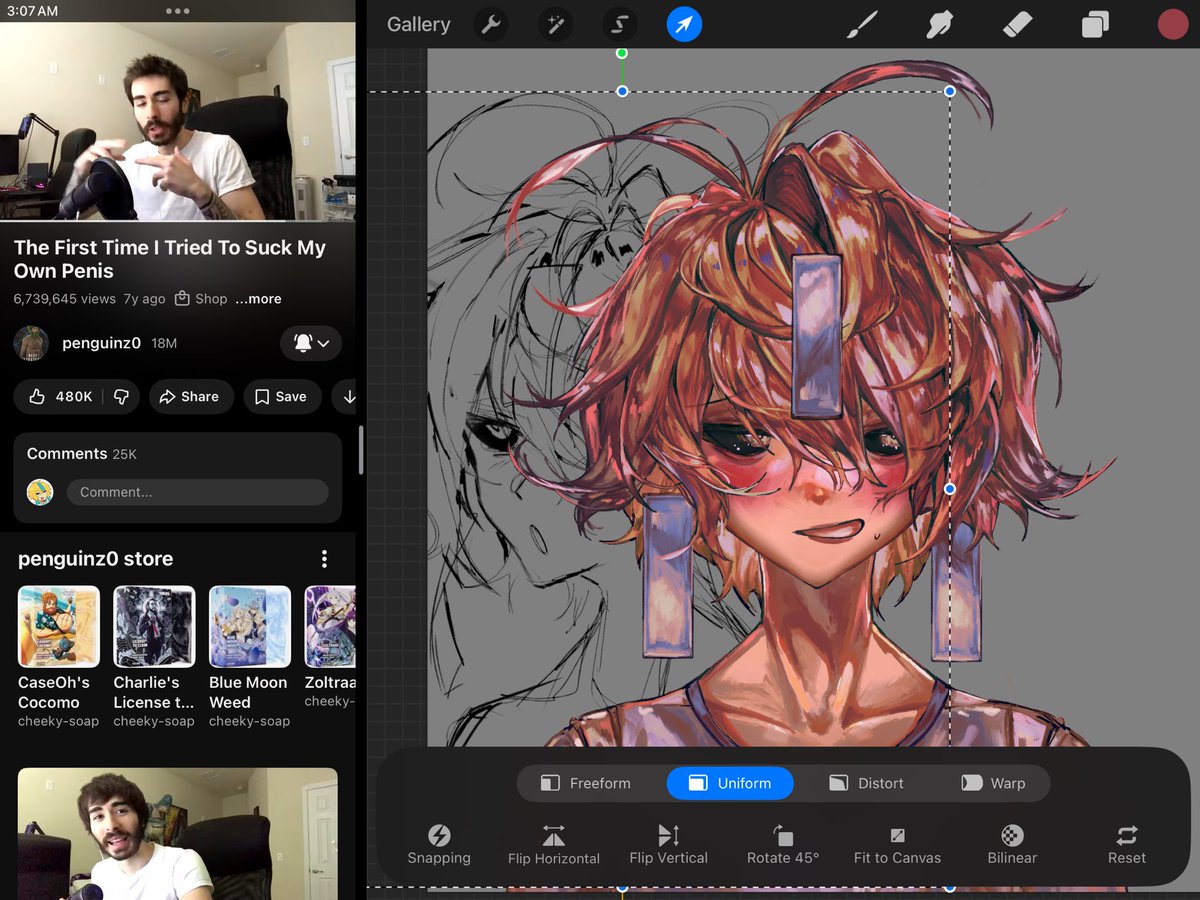Click the YouTube panel scrollbar
The width and height of the screenshot is (1200, 900).
pyautogui.click(x=361, y=450)
